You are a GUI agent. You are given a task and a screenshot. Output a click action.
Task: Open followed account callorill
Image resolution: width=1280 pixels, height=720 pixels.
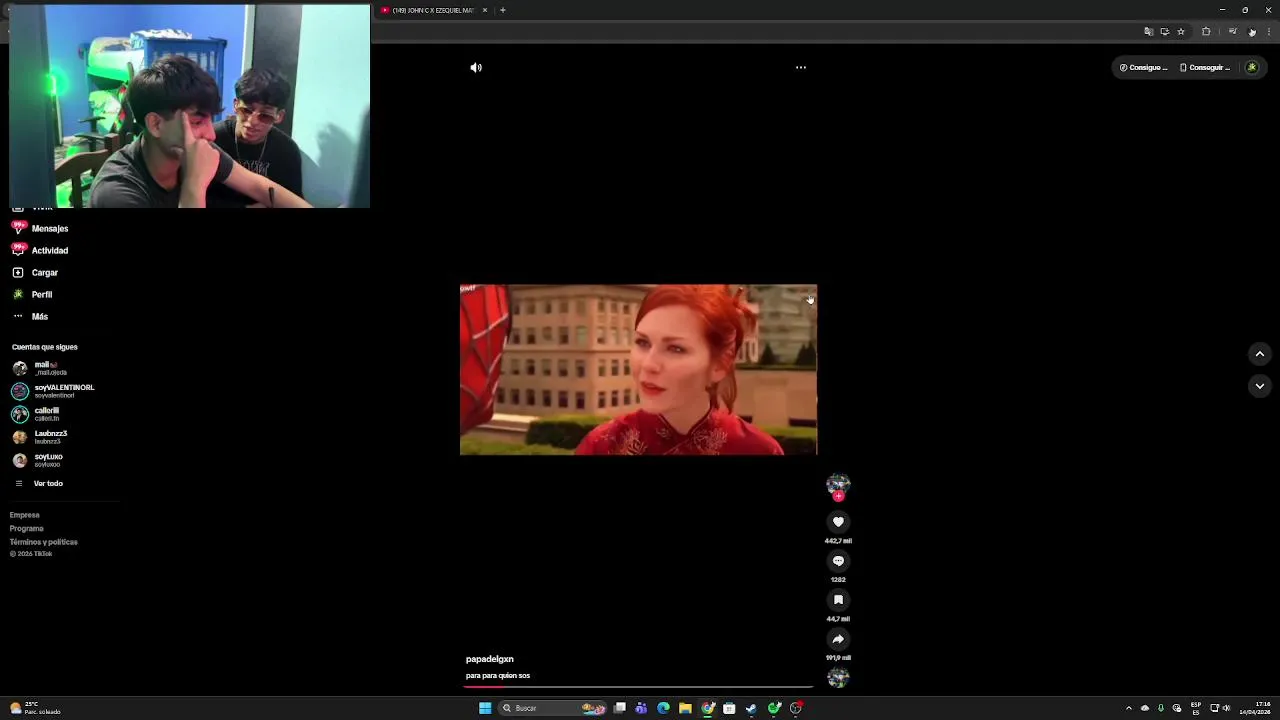(36, 414)
